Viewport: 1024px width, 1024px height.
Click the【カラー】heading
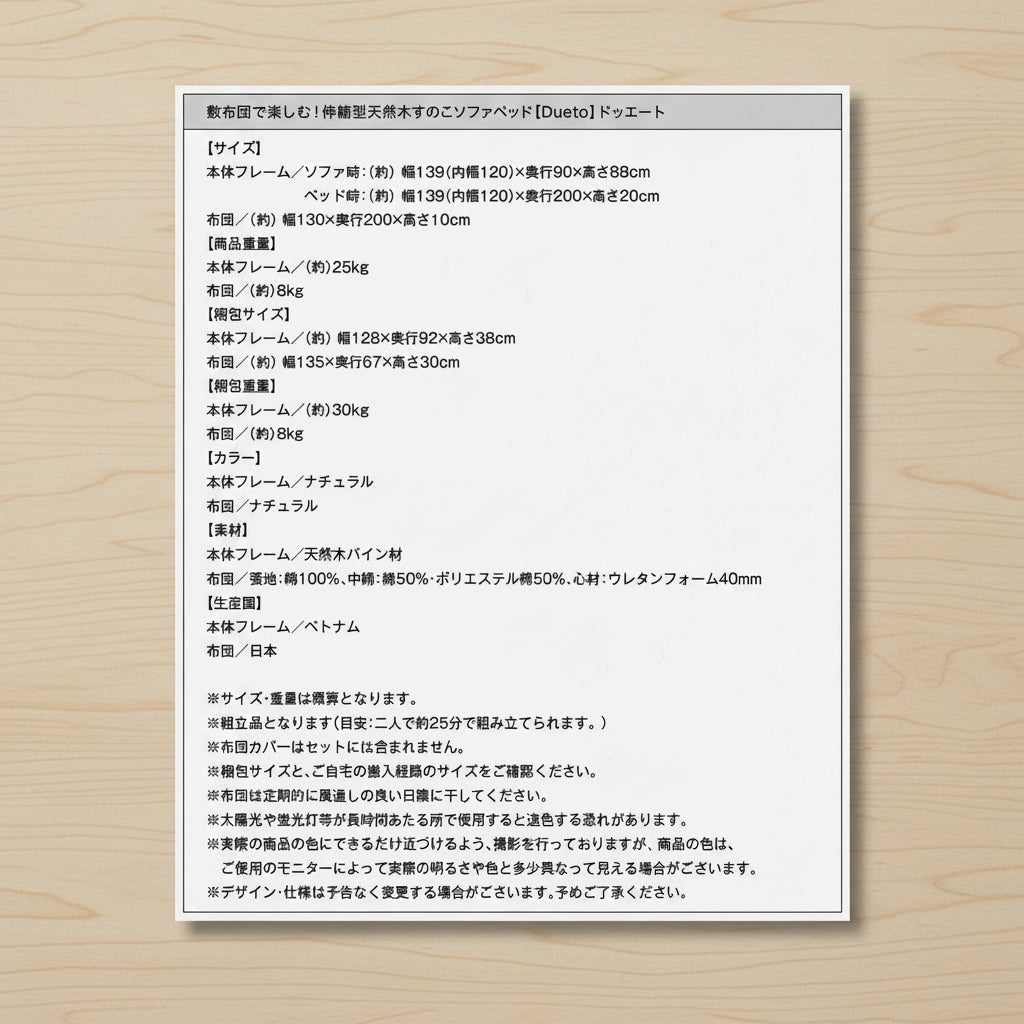click(234, 458)
